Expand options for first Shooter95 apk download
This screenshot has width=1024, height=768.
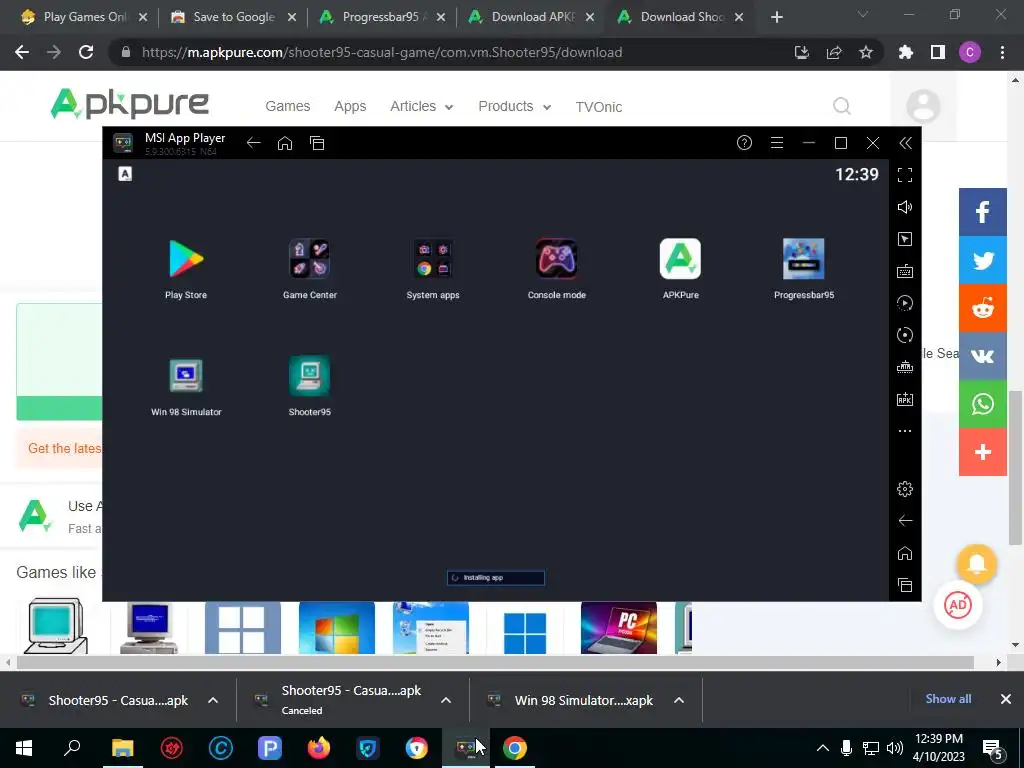coord(213,700)
